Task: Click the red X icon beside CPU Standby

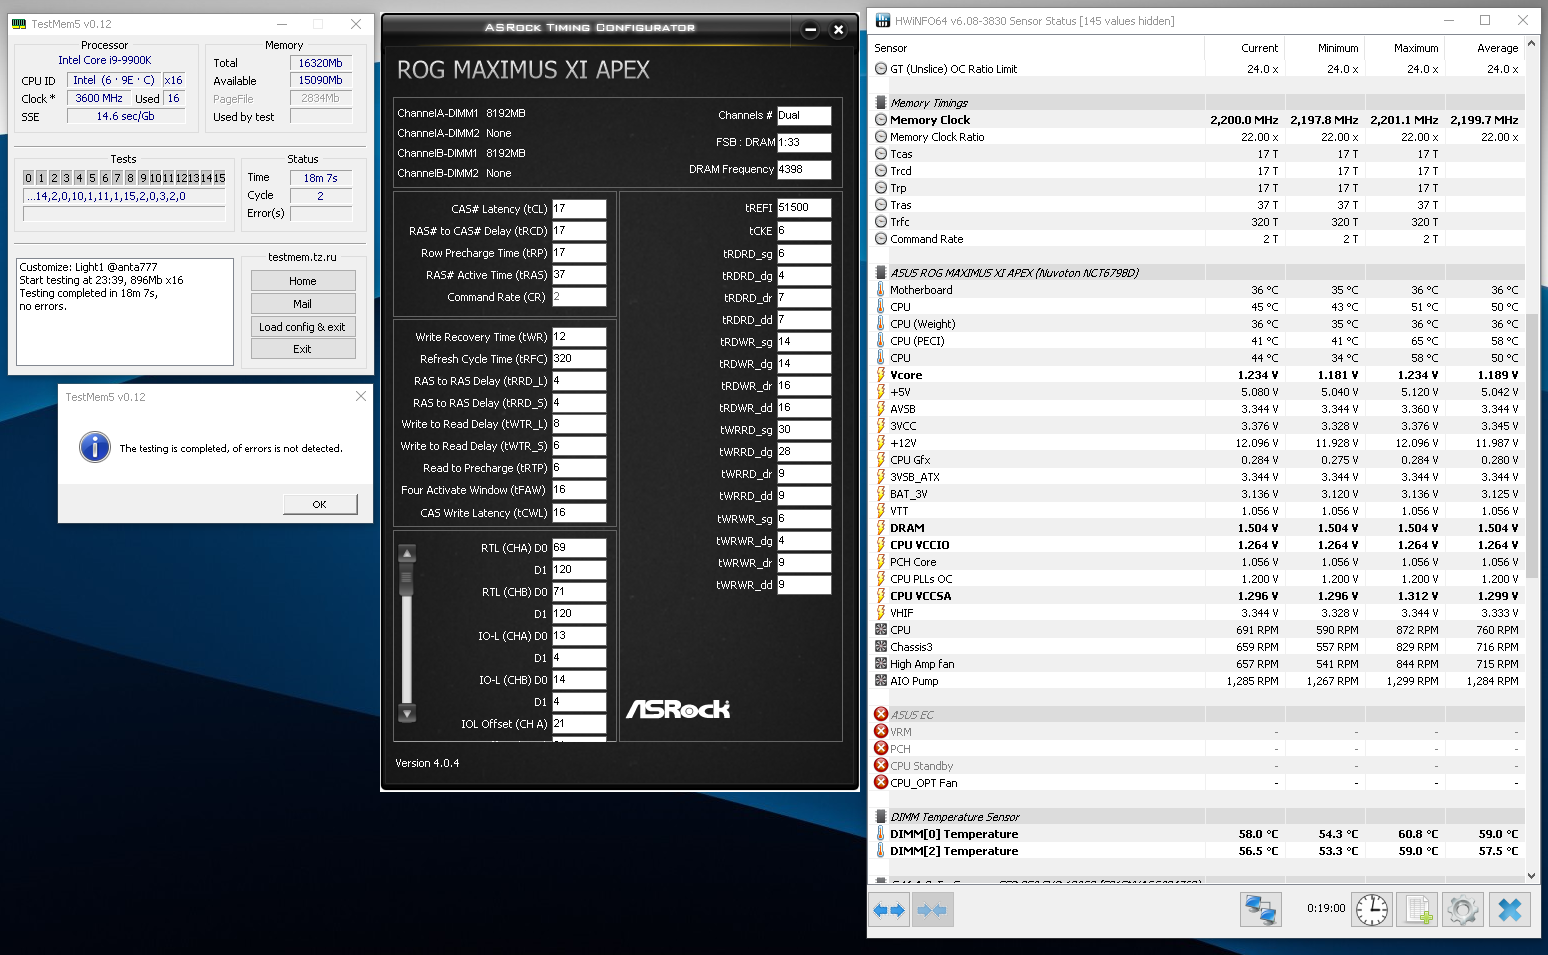Action: point(881,765)
